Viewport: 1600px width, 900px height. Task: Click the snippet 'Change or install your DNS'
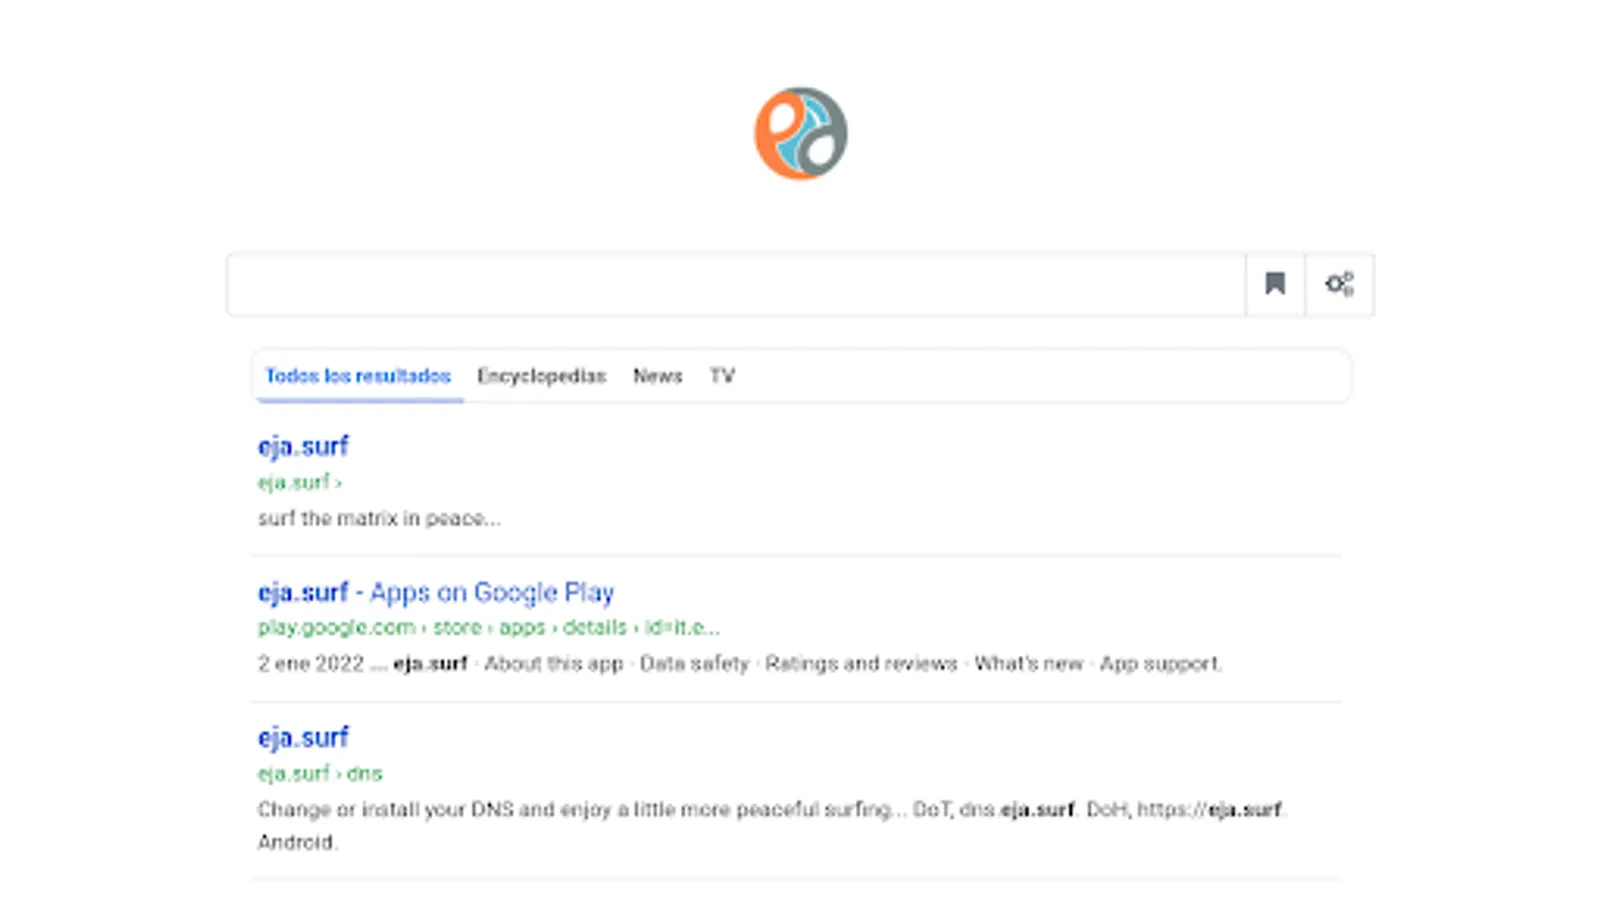771,825
